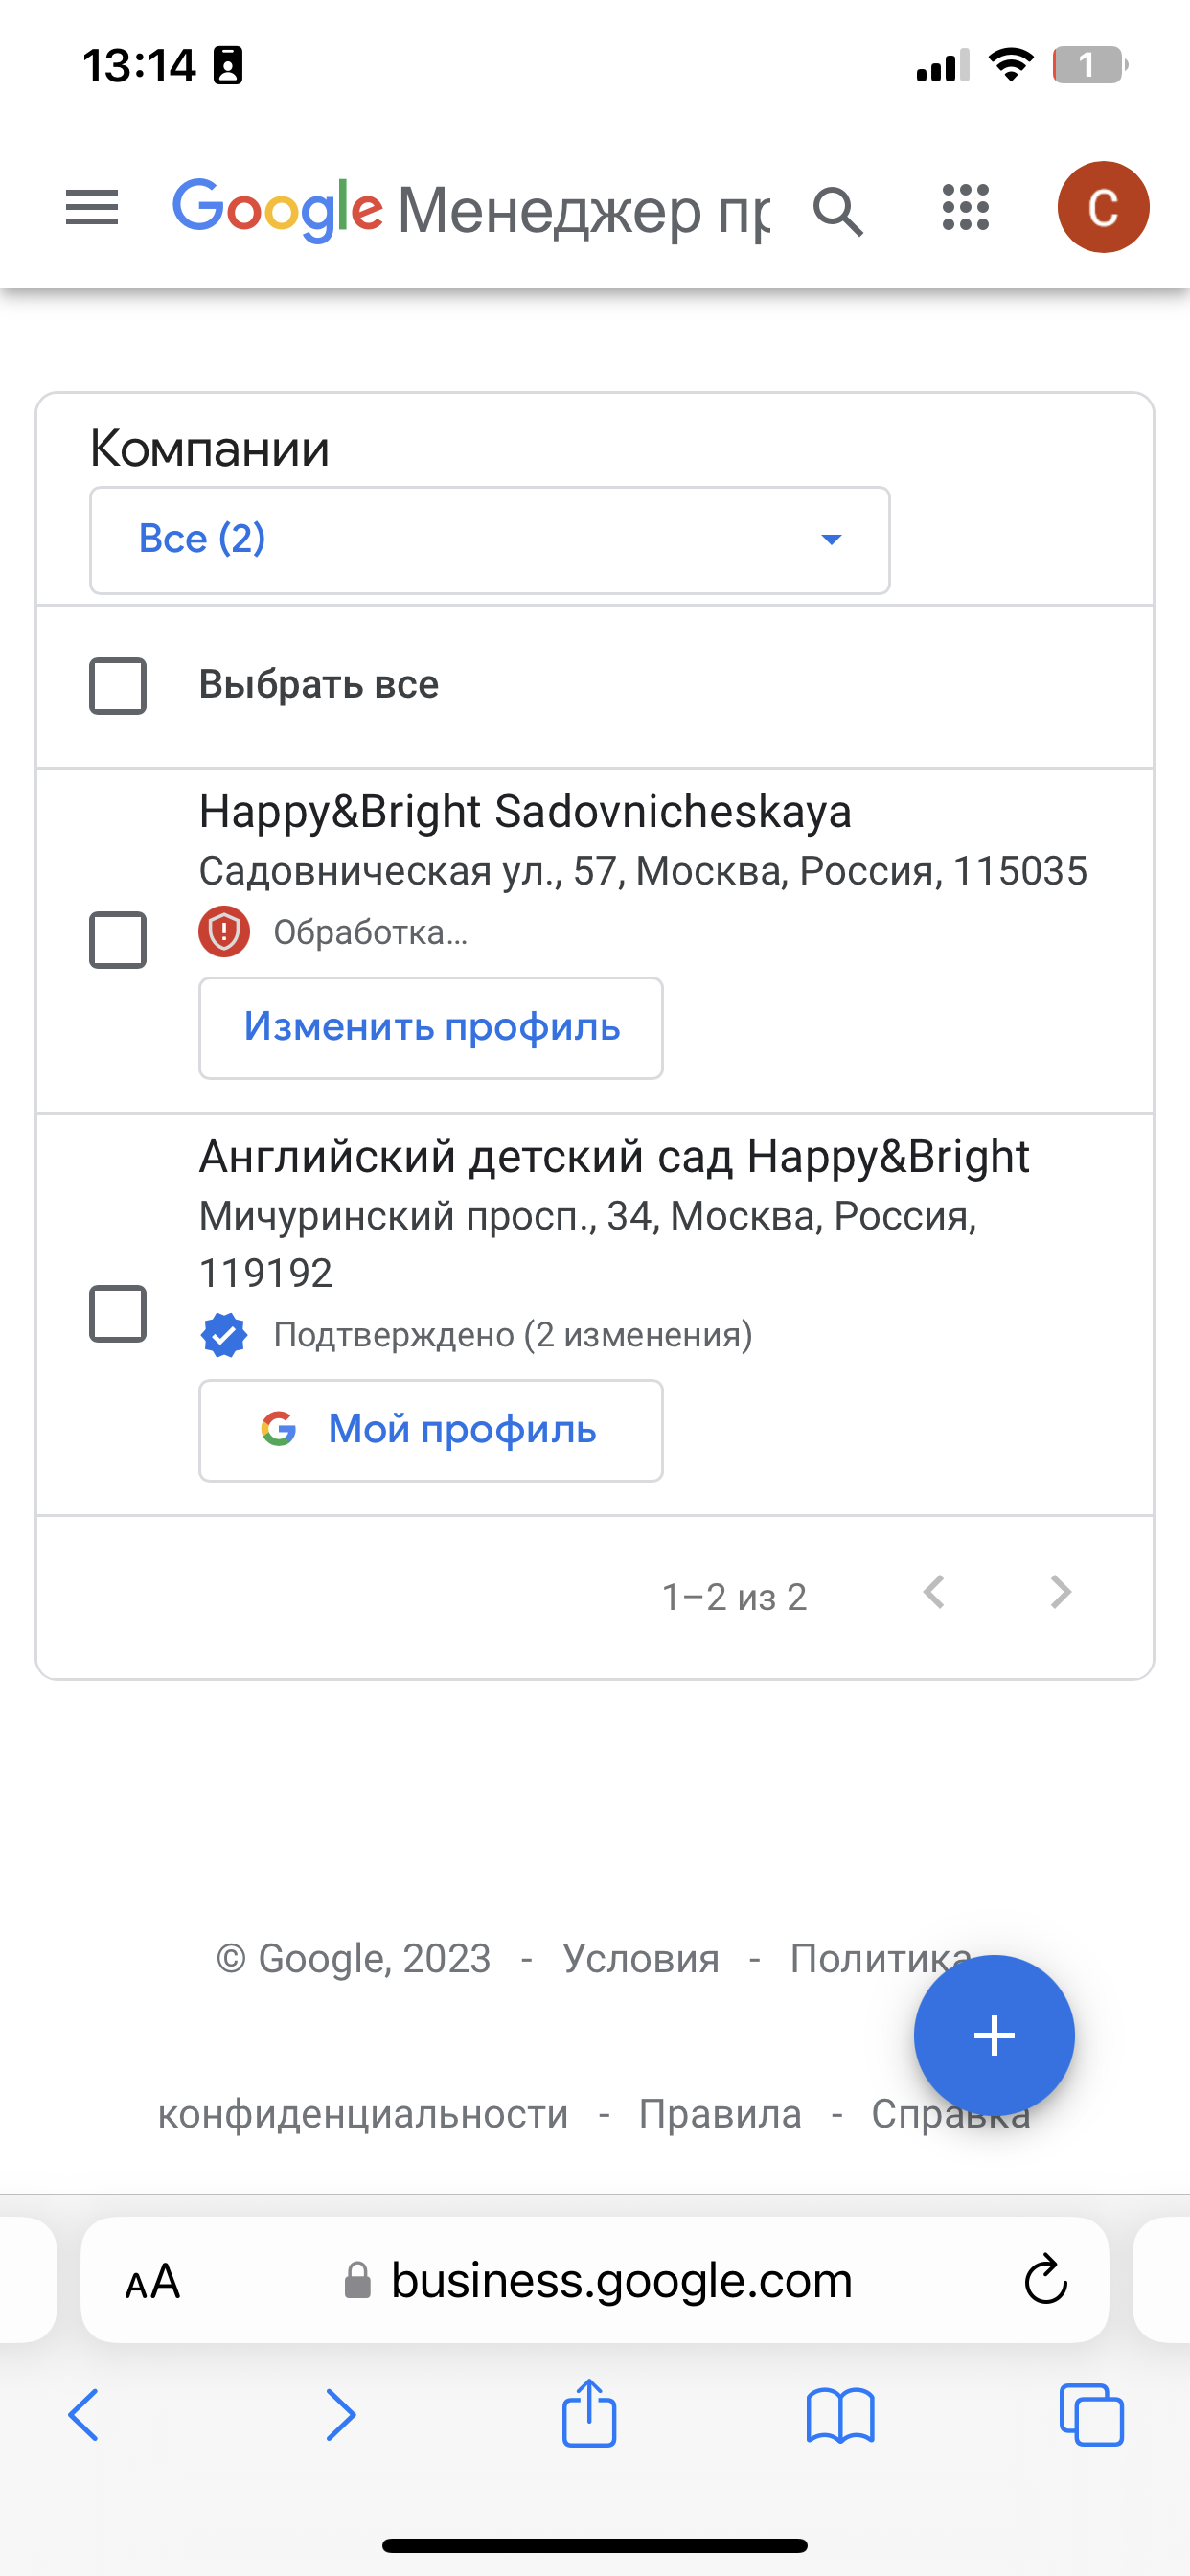Select the Happy&Bright Sadovnicheskaya checkbox
The image size is (1190, 2576).
pos(118,940)
